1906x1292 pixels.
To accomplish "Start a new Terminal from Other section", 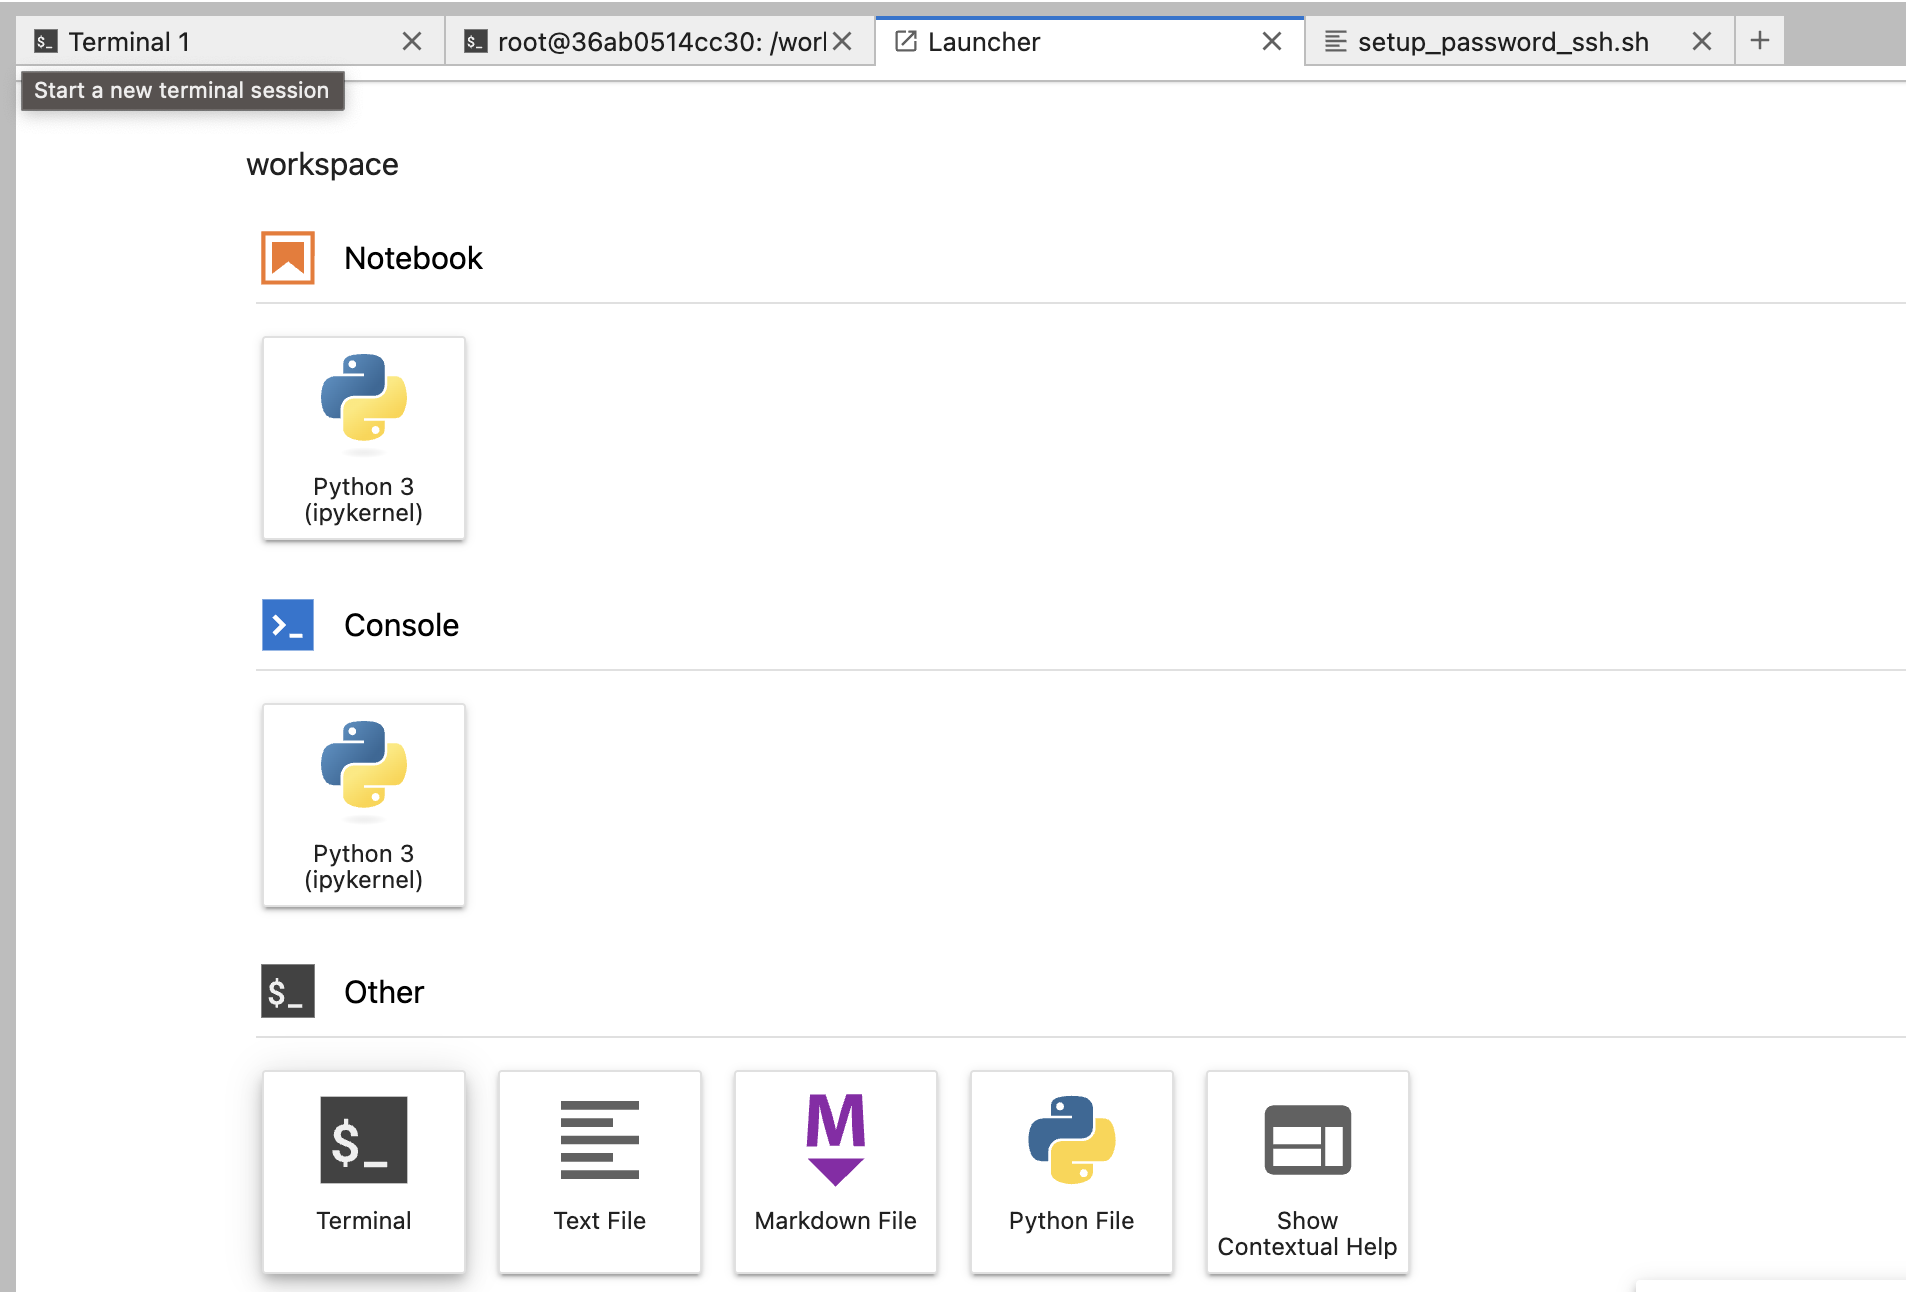I will [x=363, y=1172].
